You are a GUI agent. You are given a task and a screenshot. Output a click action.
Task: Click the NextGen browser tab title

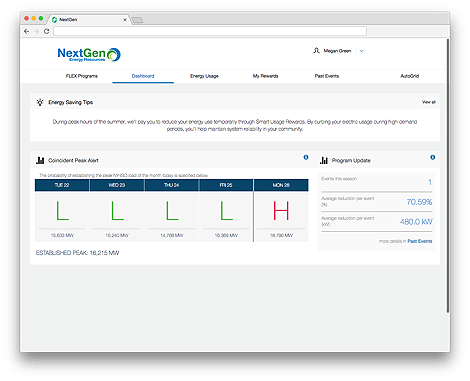68,20
